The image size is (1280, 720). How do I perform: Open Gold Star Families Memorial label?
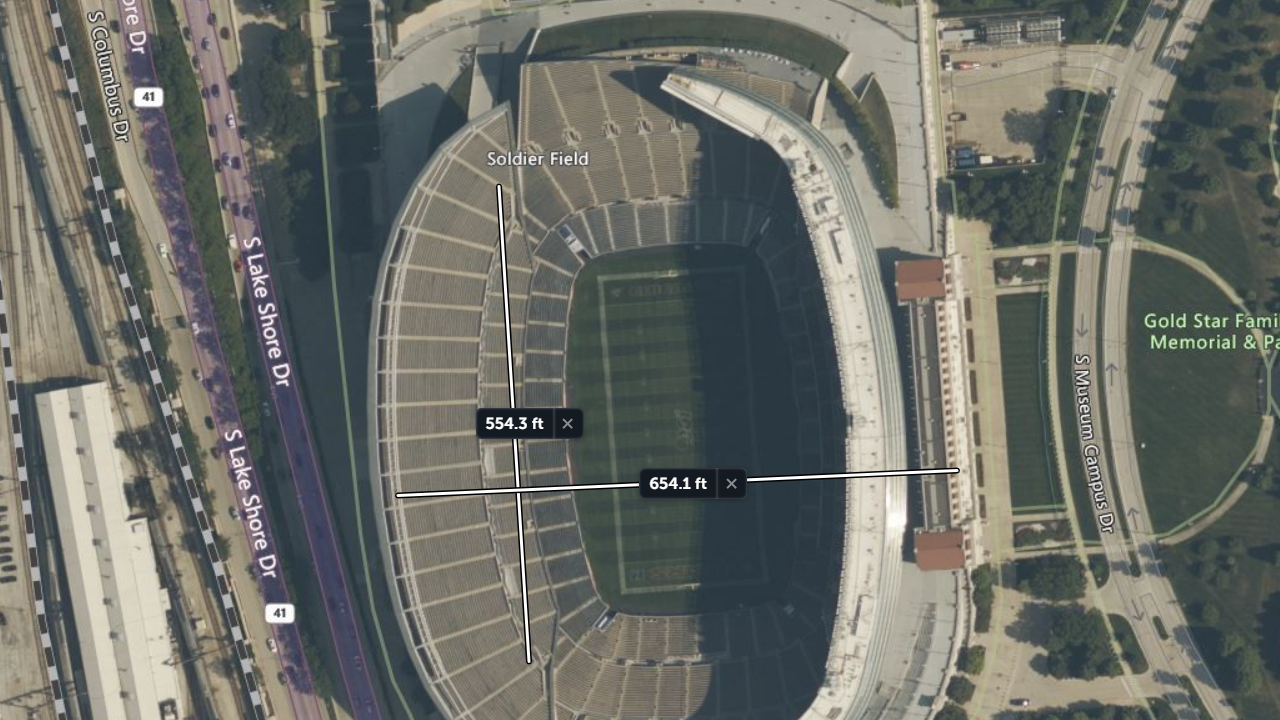[x=1211, y=332]
